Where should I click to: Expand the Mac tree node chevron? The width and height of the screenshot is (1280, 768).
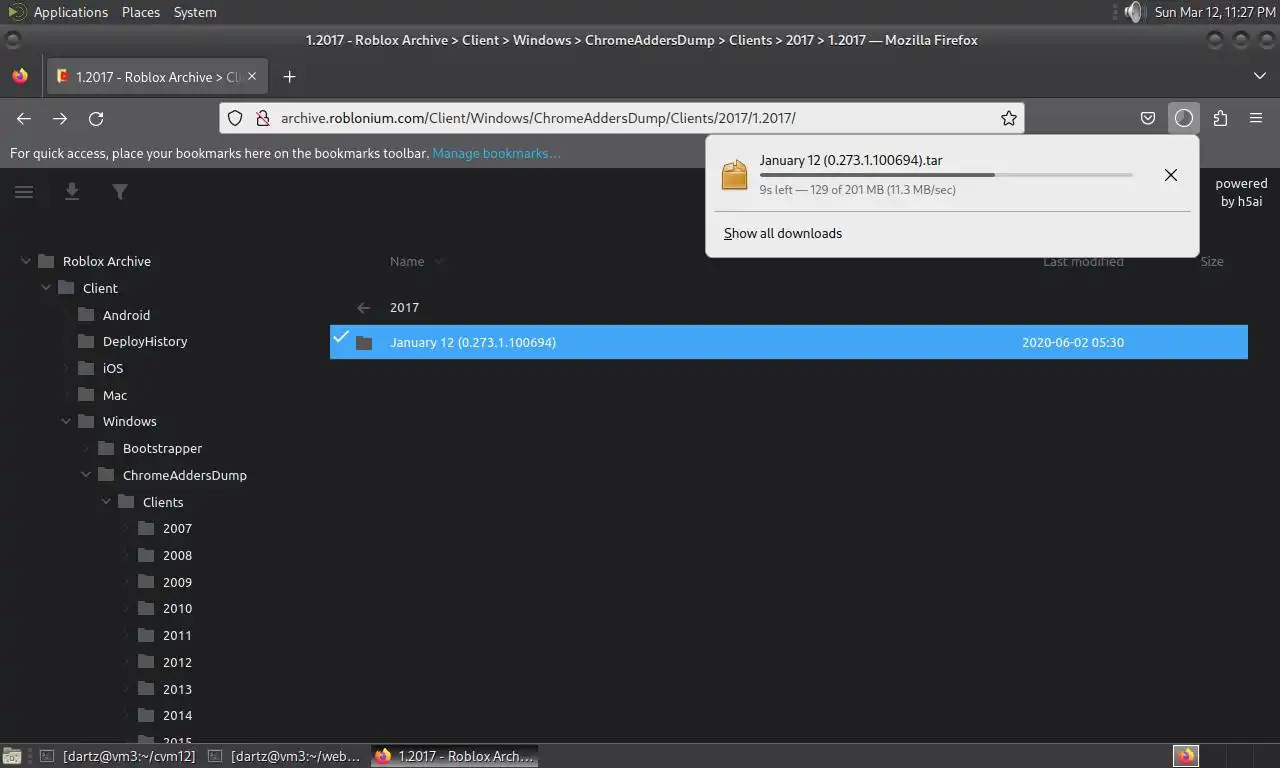[66, 395]
